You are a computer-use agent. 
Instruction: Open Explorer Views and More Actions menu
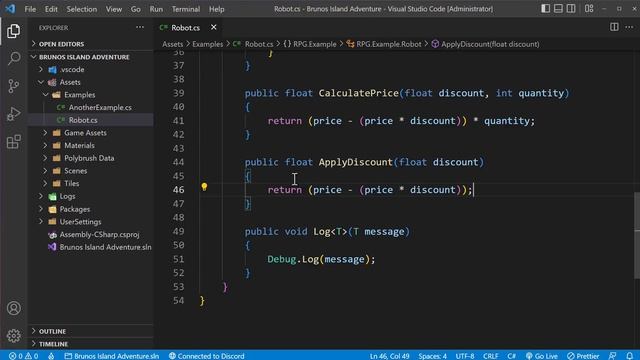click(140, 27)
